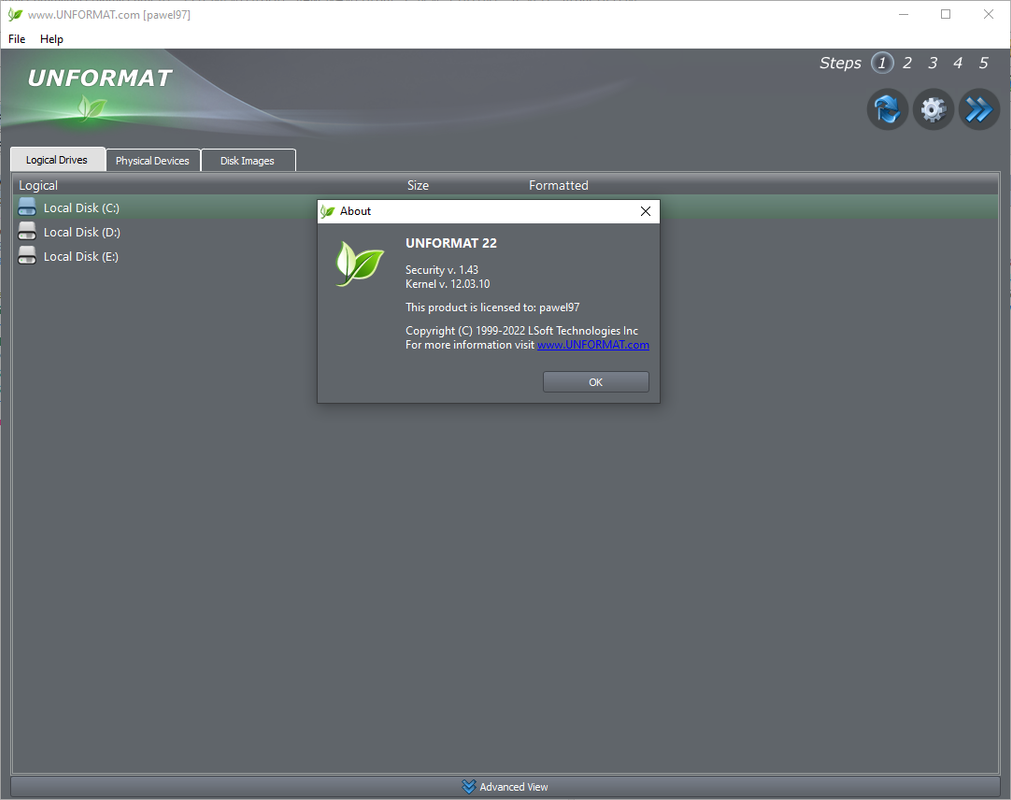Select the Local Disk (C:) drive icon
The width and height of the screenshot is (1011, 800).
pyautogui.click(x=27, y=207)
